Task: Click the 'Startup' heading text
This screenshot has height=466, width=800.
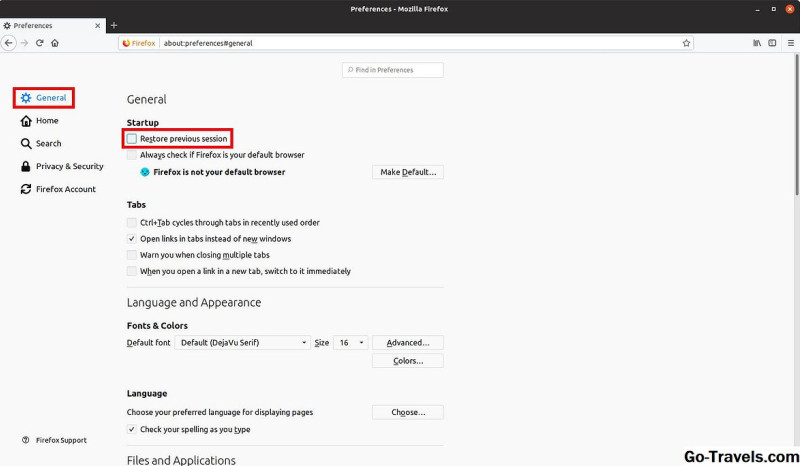Action: pyautogui.click(x=142, y=122)
